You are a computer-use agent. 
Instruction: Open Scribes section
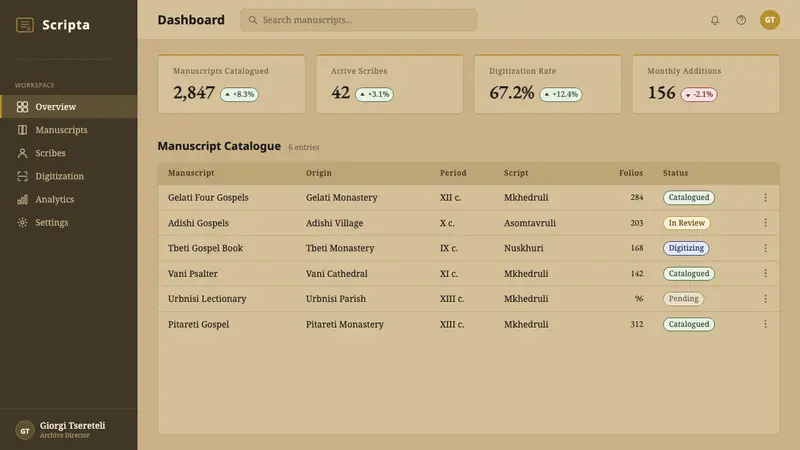pos(69,153)
